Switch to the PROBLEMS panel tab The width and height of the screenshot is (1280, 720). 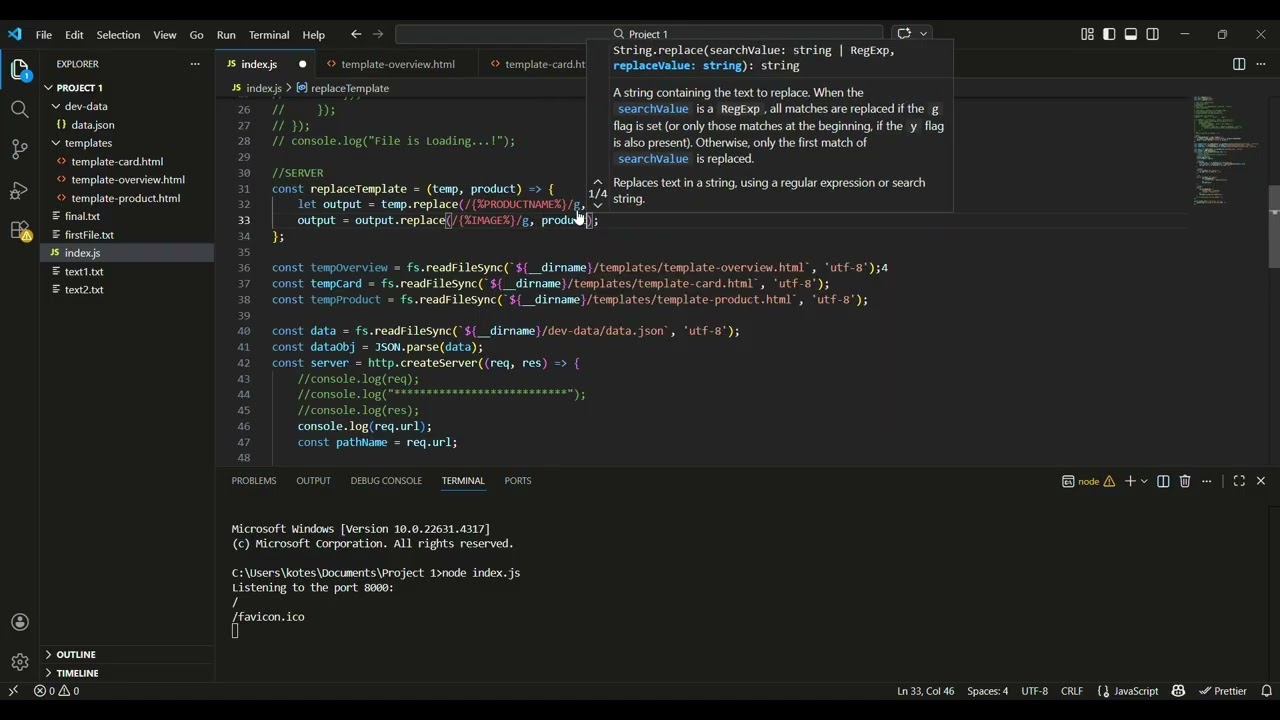point(254,481)
